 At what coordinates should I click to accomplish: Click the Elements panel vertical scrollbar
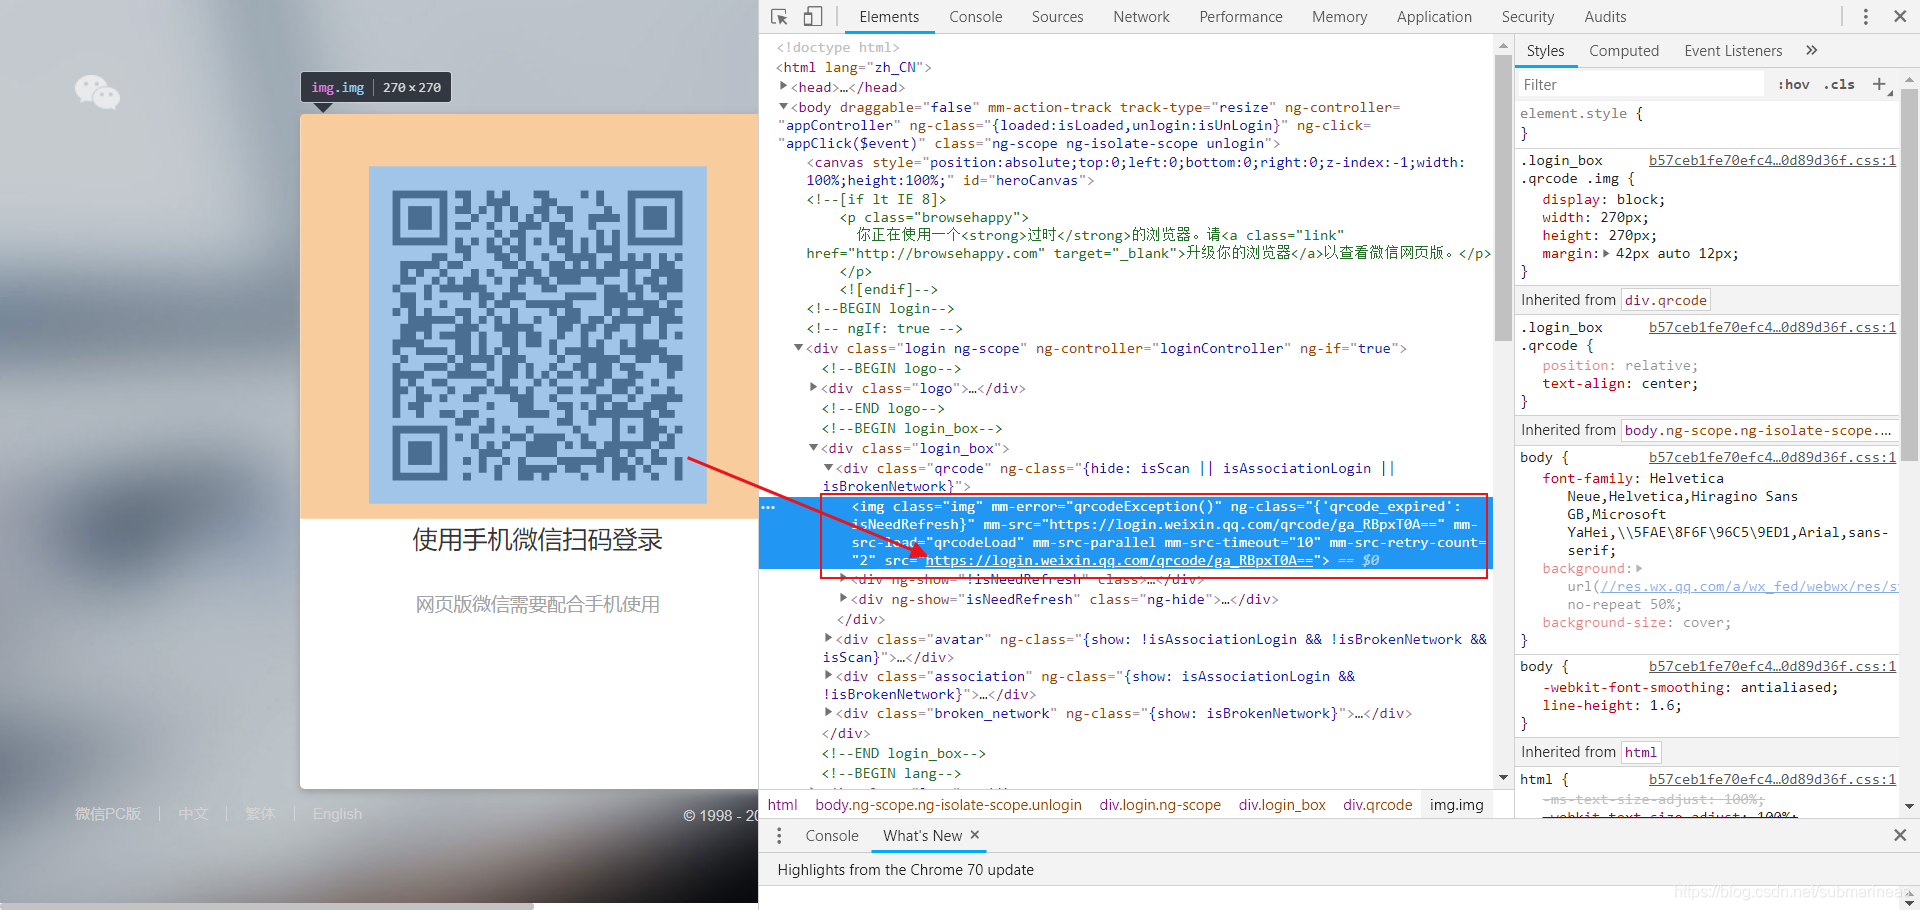coord(1503,197)
